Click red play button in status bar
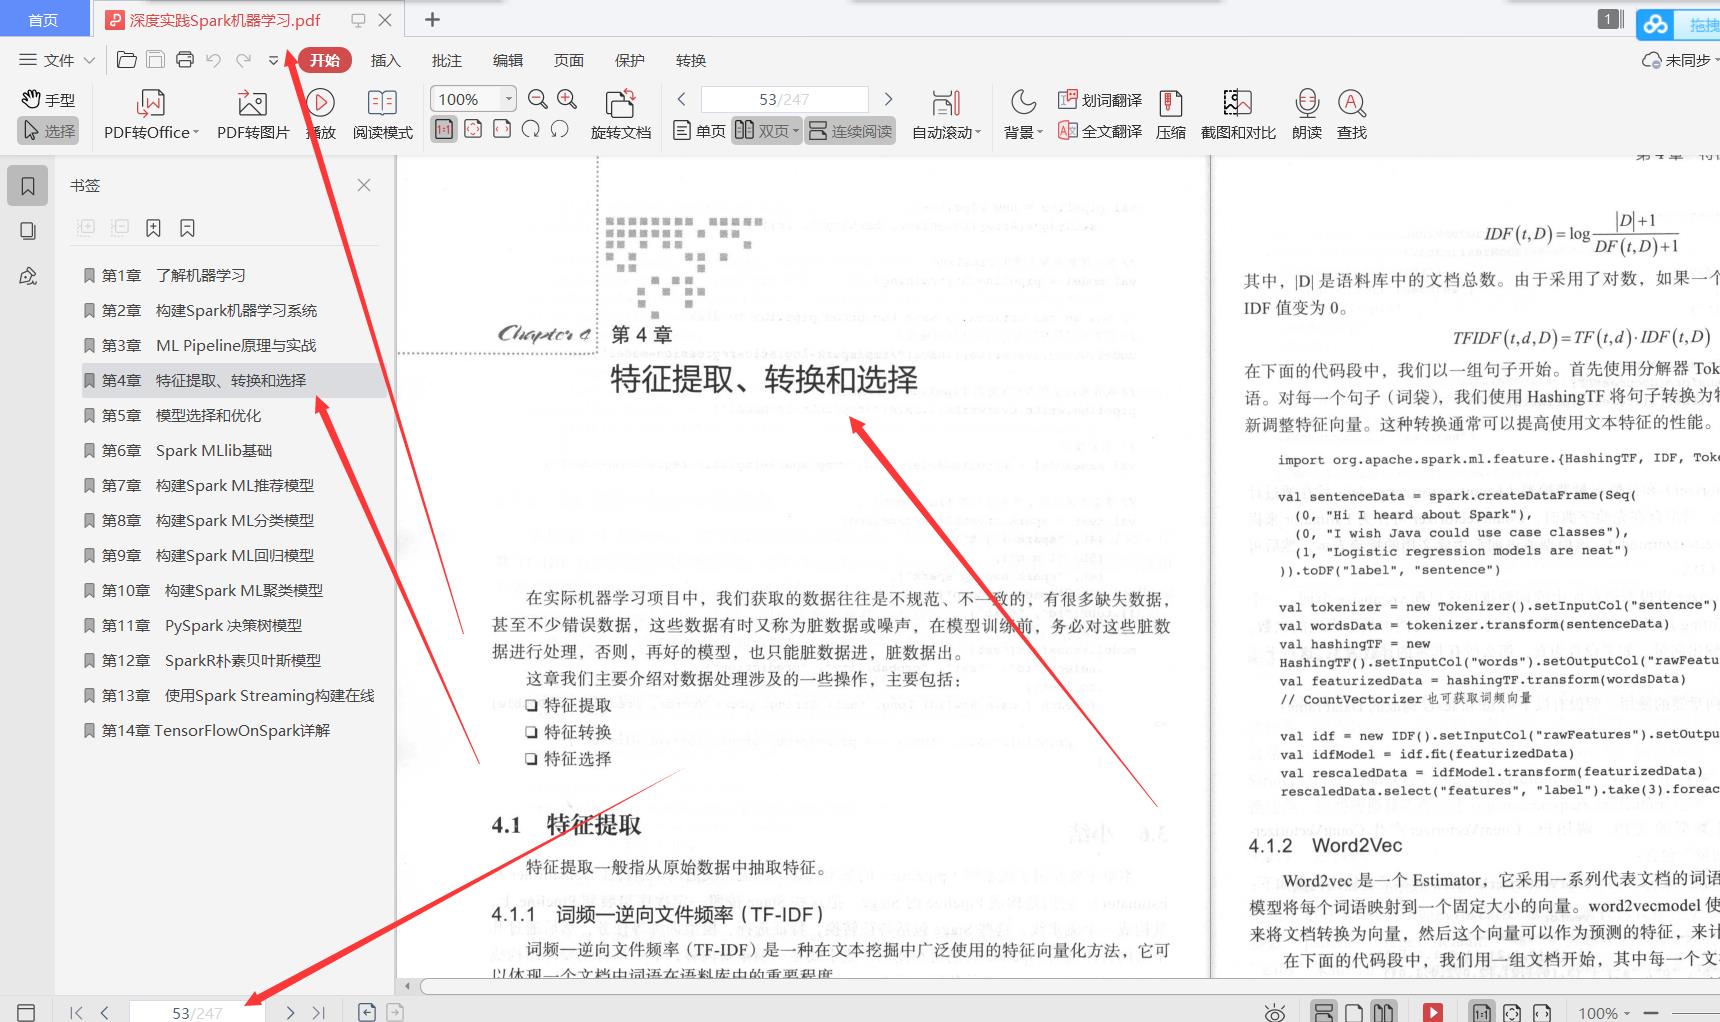This screenshot has width=1720, height=1022. click(x=1432, y=1012)
